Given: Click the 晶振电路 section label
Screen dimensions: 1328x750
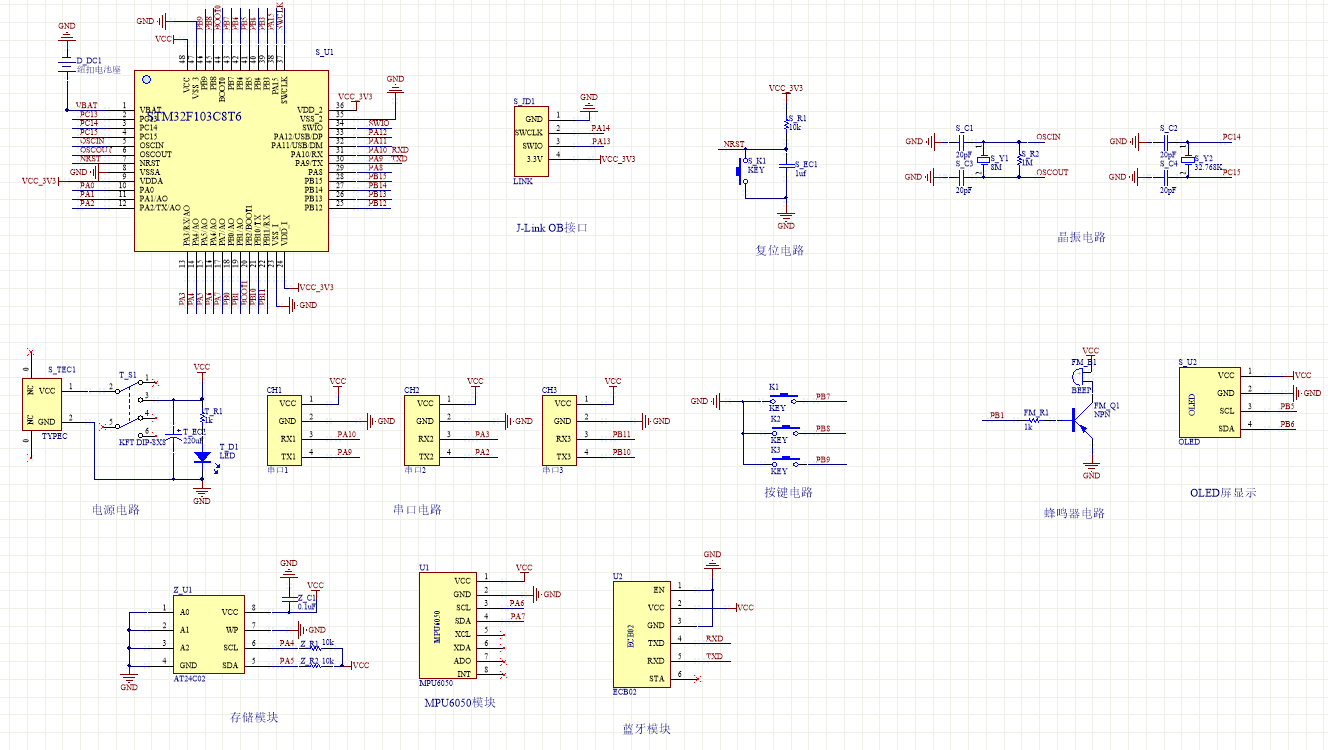Looking at the screenshot, I should point(1081,238).
